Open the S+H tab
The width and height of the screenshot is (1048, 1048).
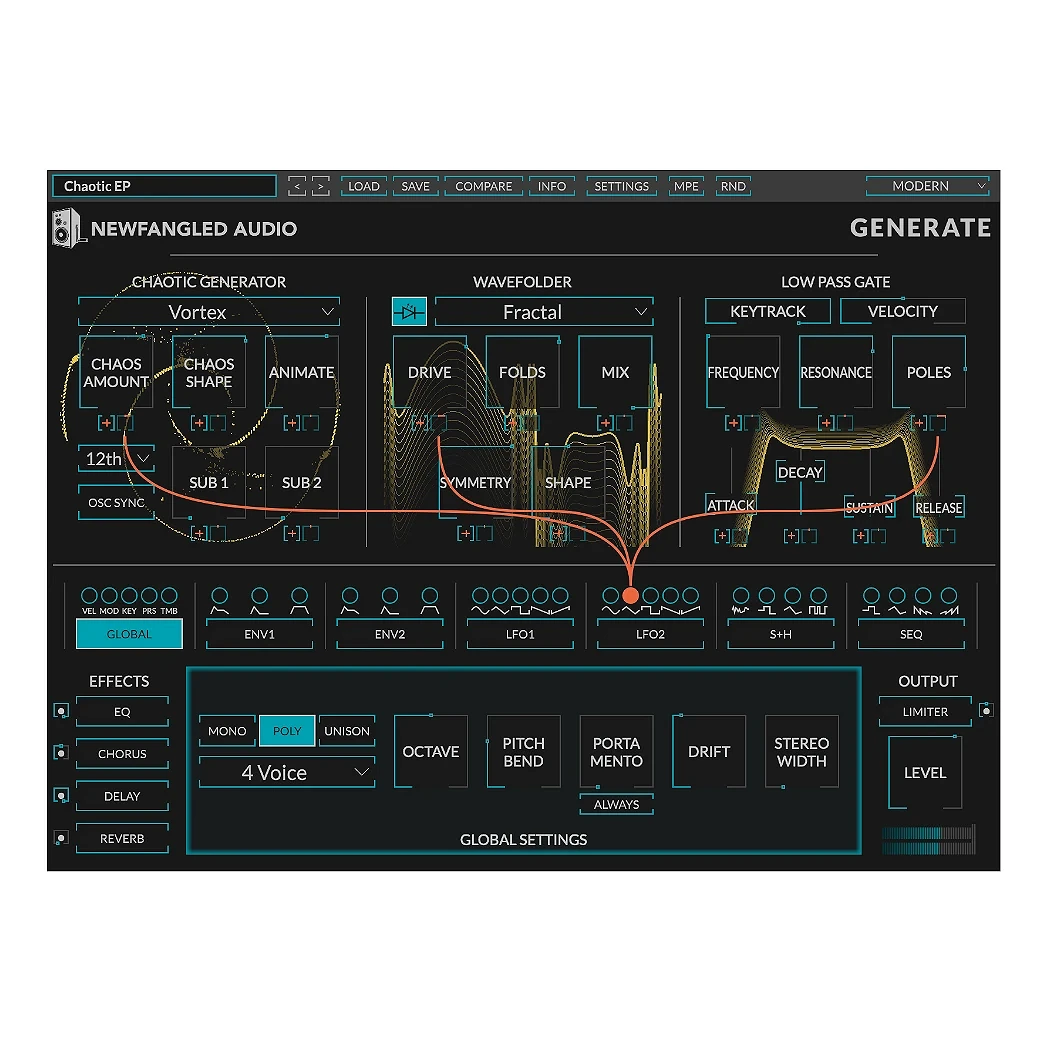point(781,634)
